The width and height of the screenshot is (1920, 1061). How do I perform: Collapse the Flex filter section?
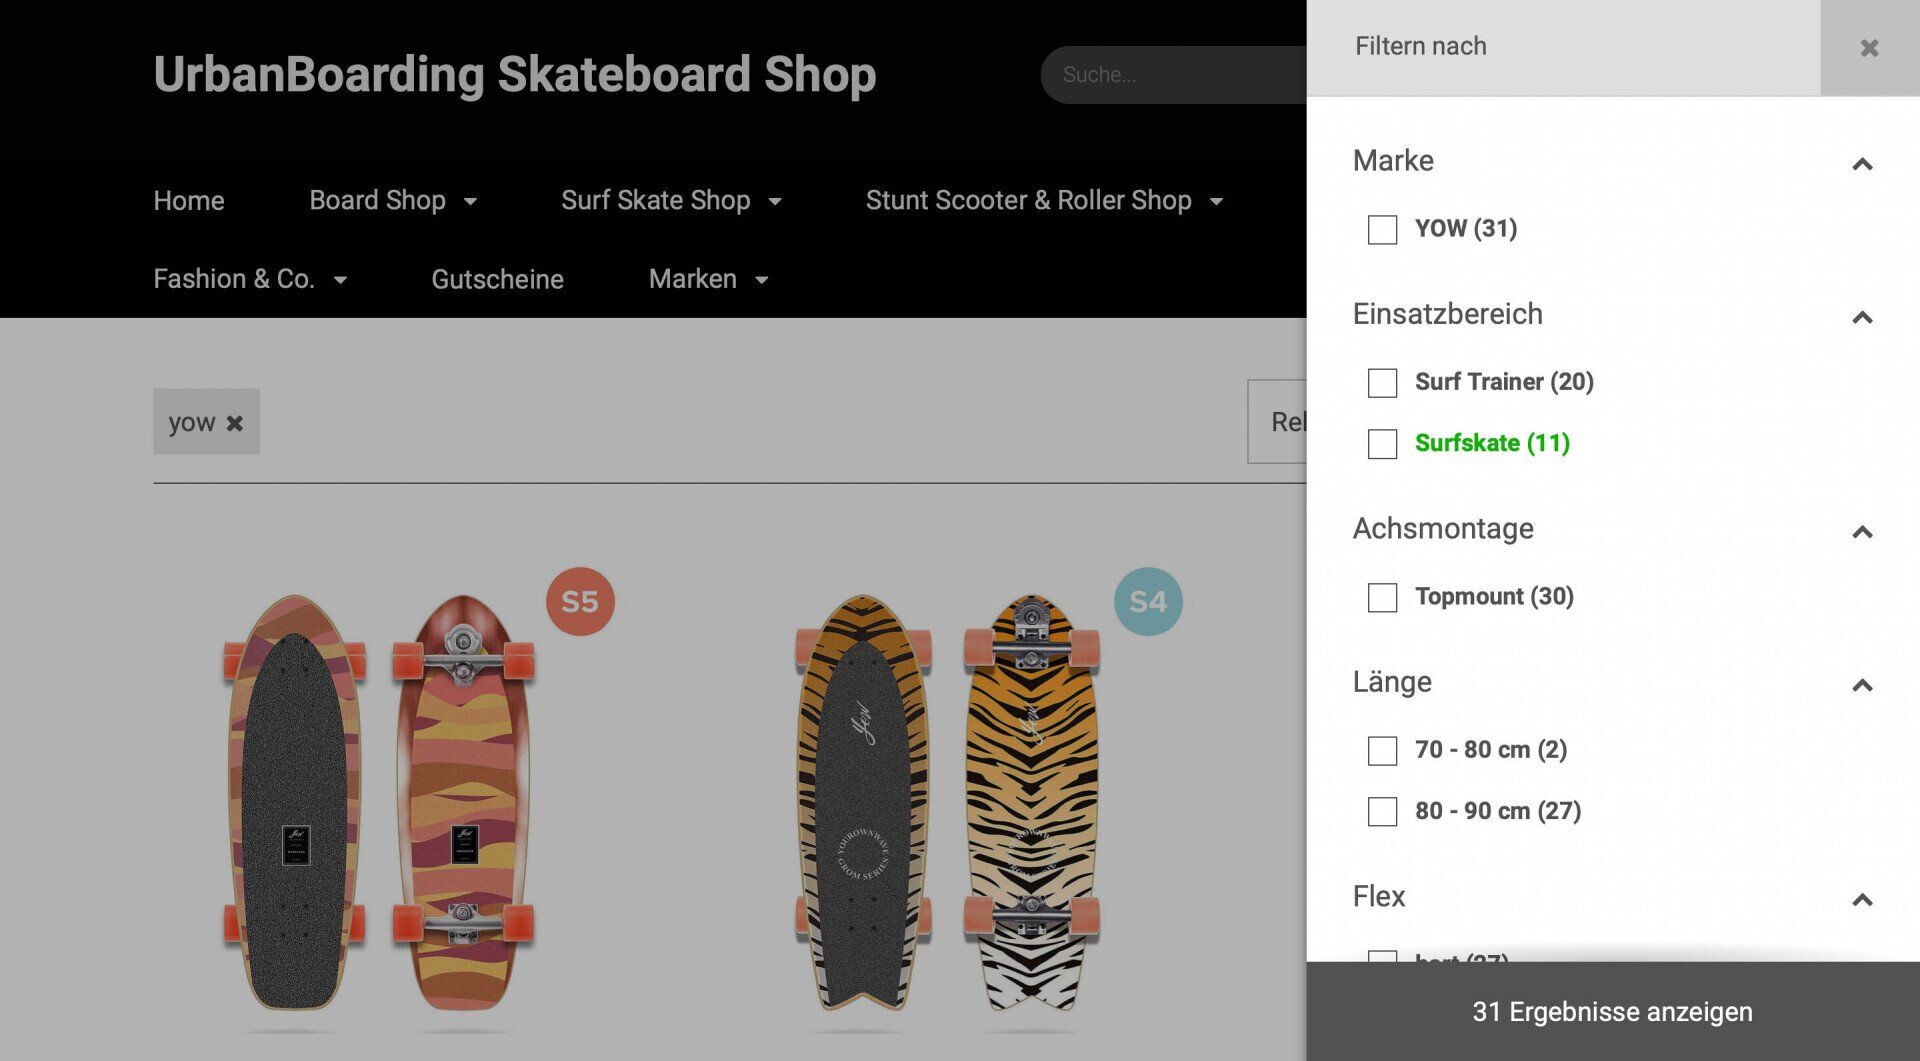coord(1861,900)
